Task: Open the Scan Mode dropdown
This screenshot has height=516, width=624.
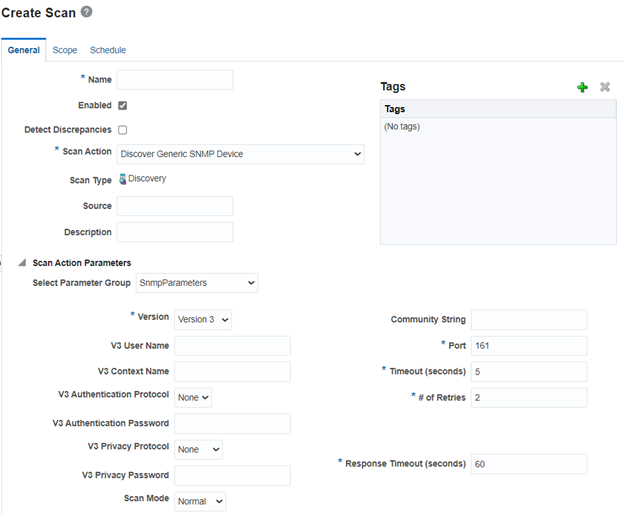Action: [200, 501]
